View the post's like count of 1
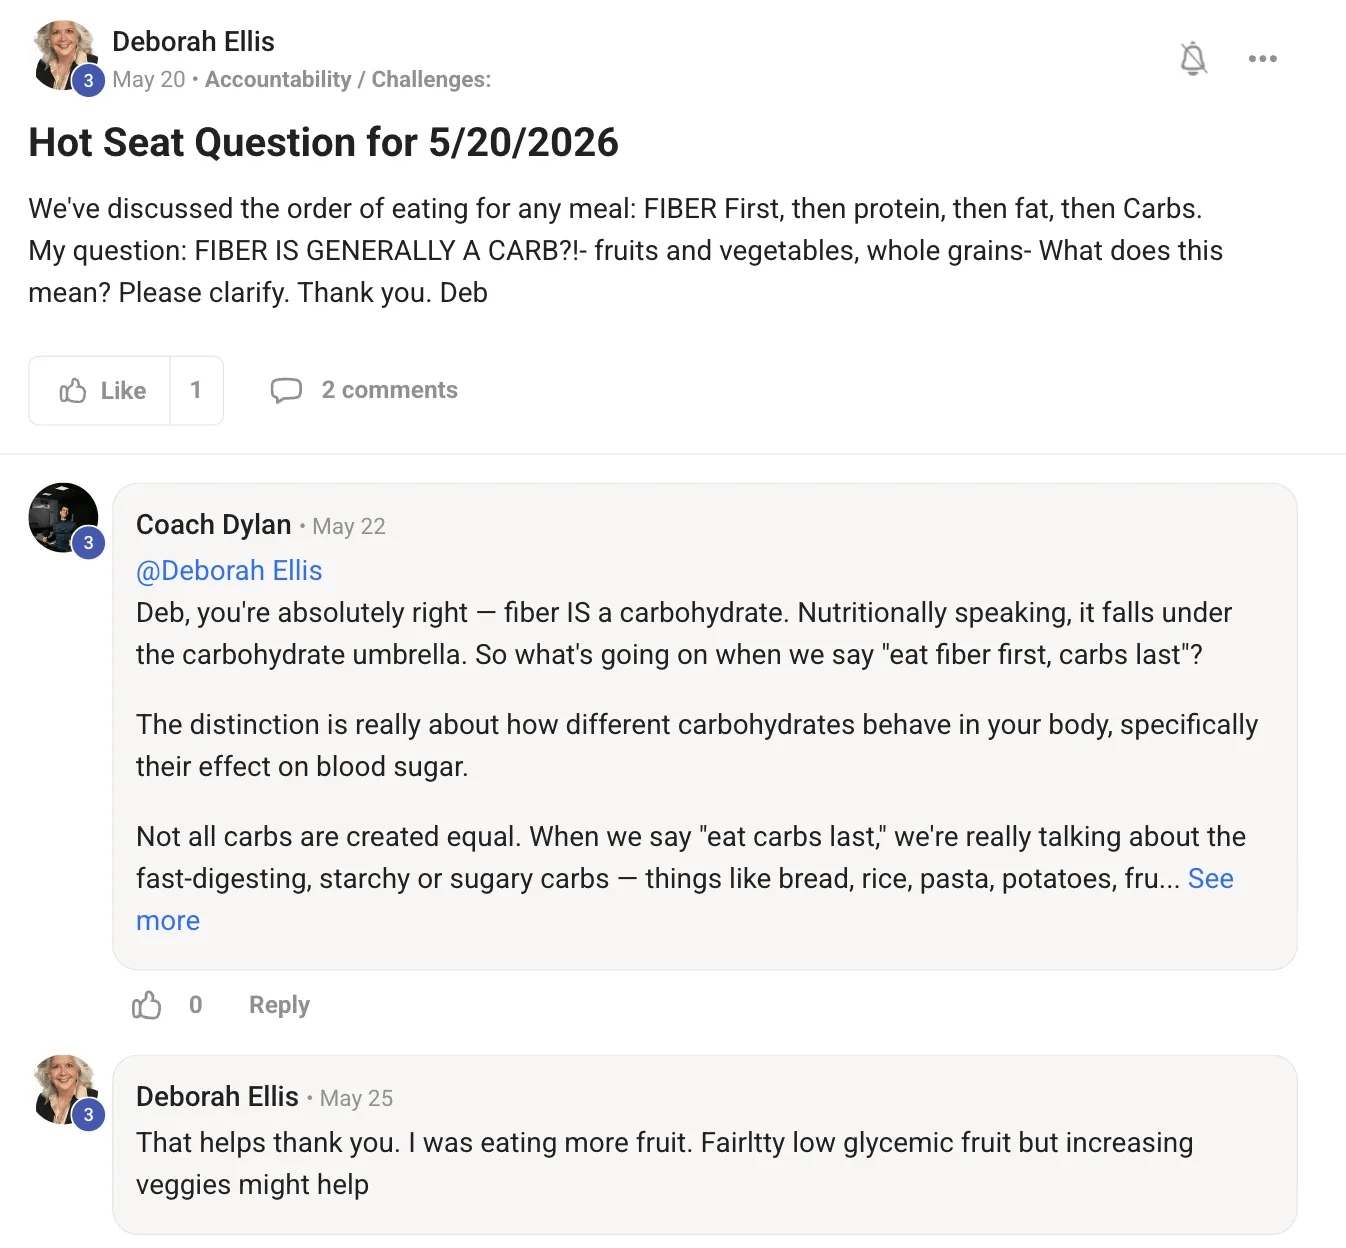This screenshot has width=1346, height=1248. [x=196, y=391]
